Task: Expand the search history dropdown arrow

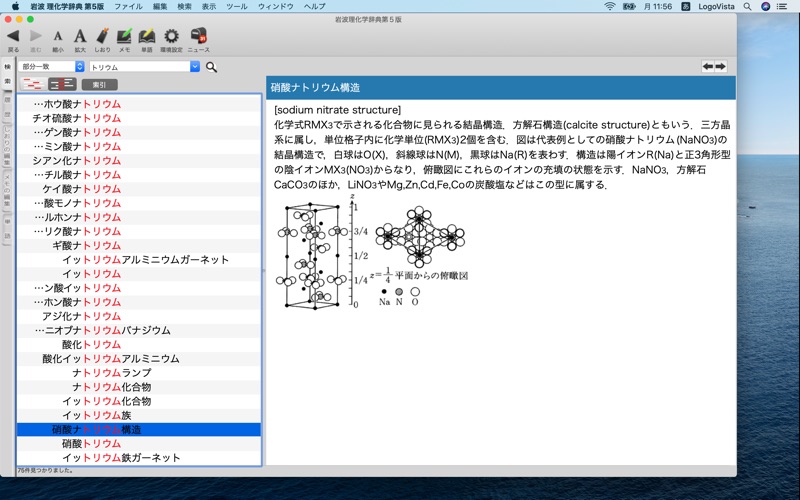Action: pos(195,66)
